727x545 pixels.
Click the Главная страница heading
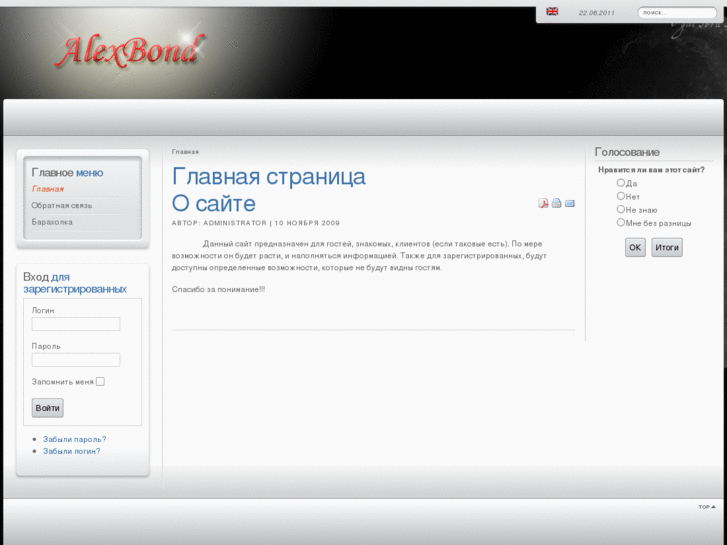(x=268, y=177)
